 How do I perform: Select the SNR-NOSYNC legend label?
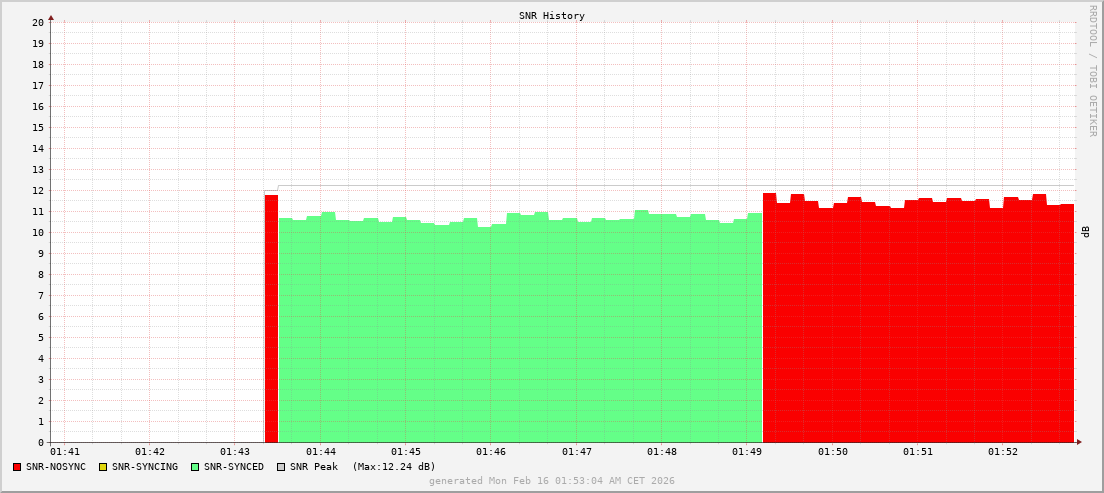[x=56, y=467]
